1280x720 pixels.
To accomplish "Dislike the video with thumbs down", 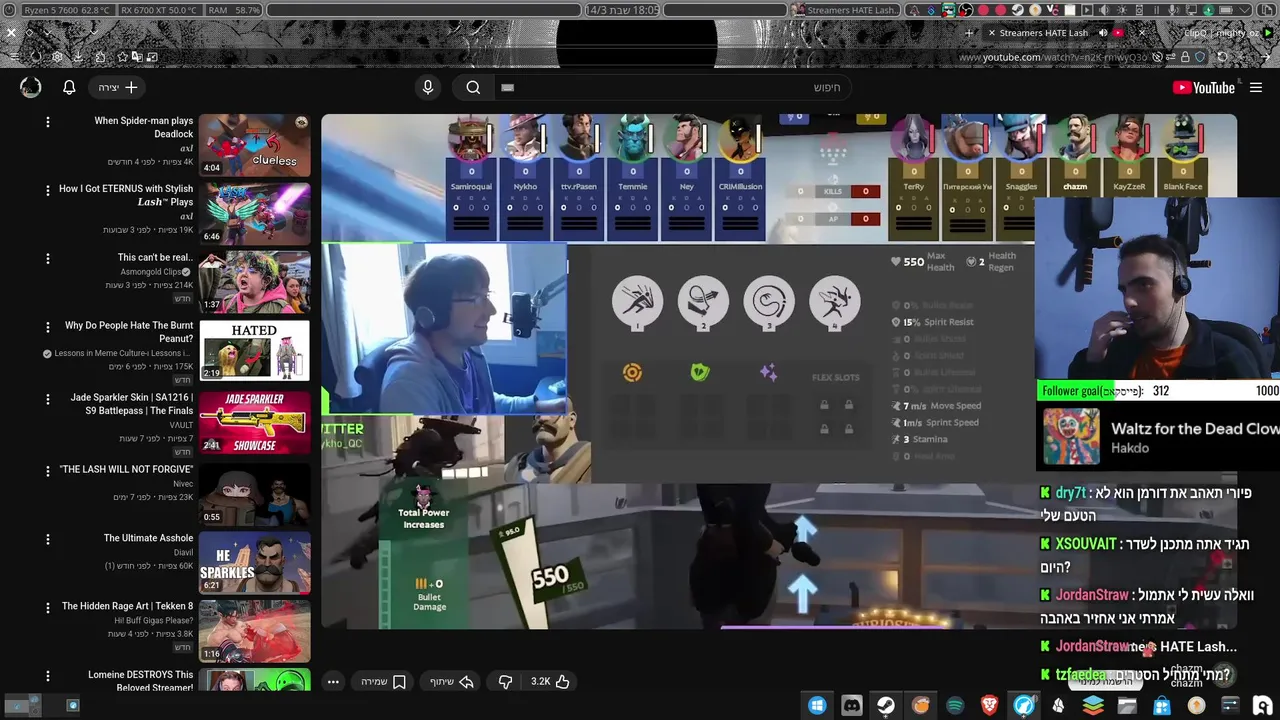I will pos(505,681).
